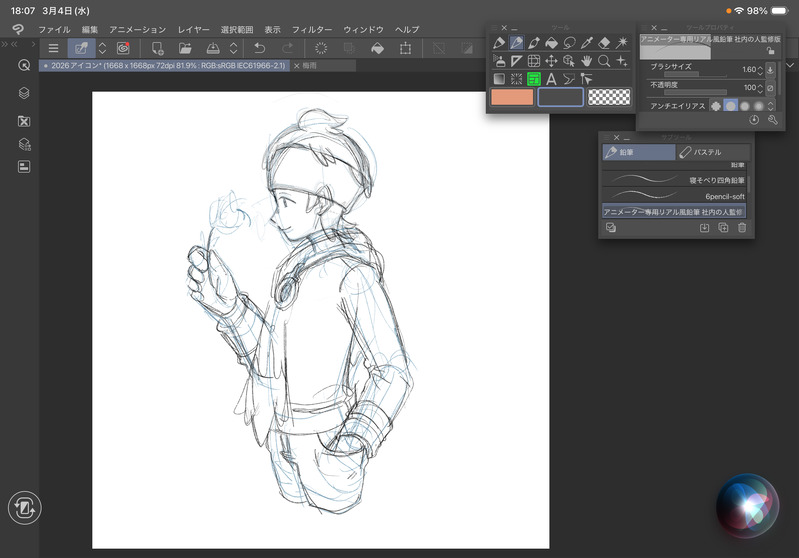Click the Undo arrow in command bar
The image size is (799, 558).
click(260, 48)
